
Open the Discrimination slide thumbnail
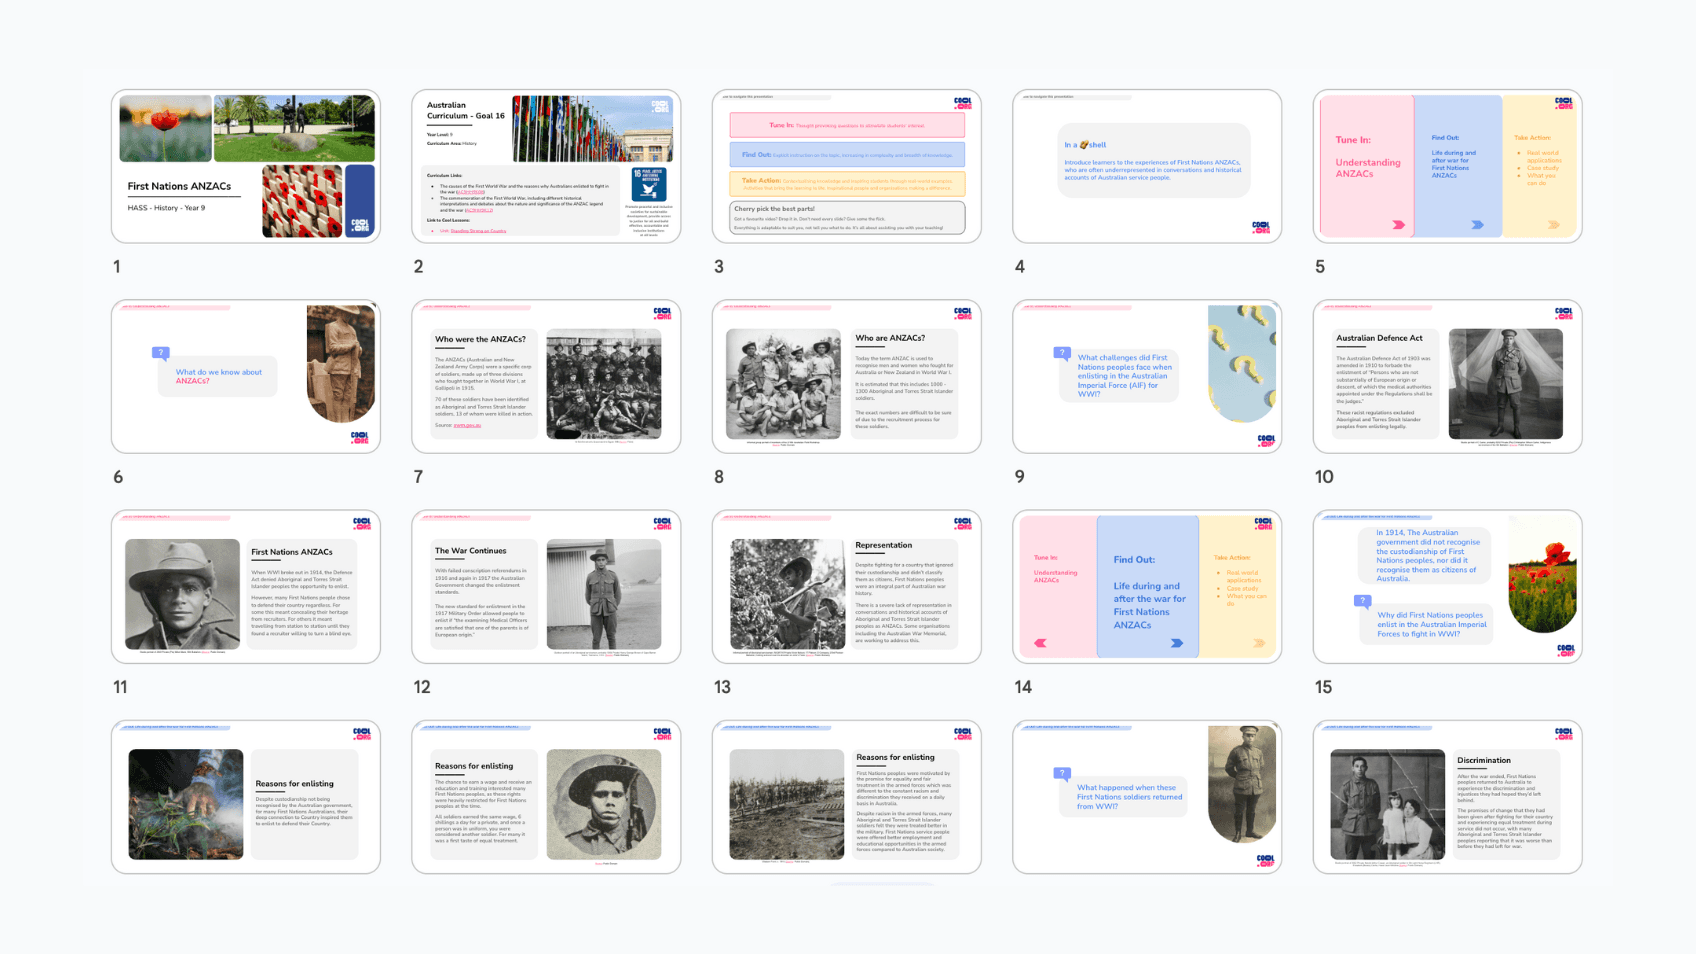[x=1447, y=797]
